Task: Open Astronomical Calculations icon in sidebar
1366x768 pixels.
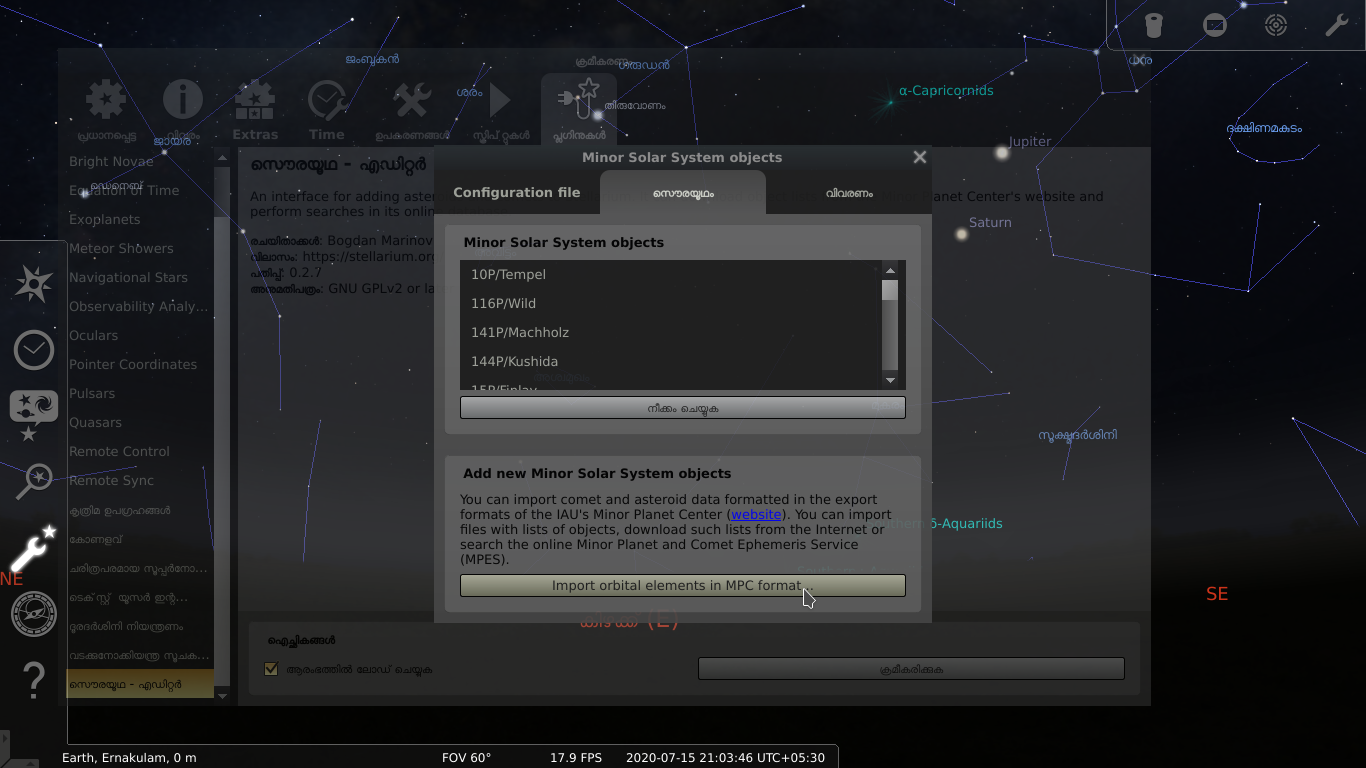Action: pos(34,613)
